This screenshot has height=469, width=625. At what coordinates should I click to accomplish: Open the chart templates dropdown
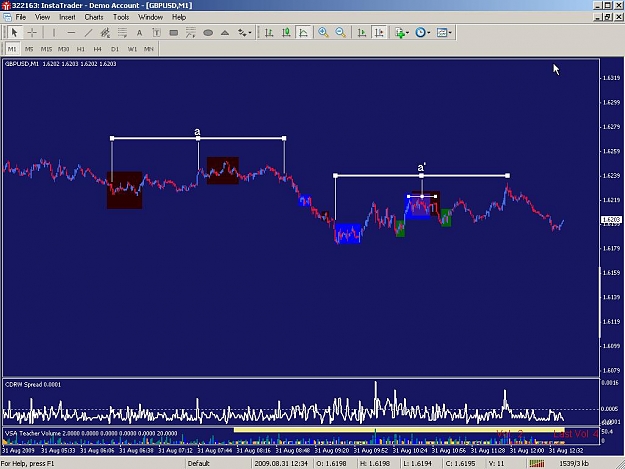[x=444, y=33]
